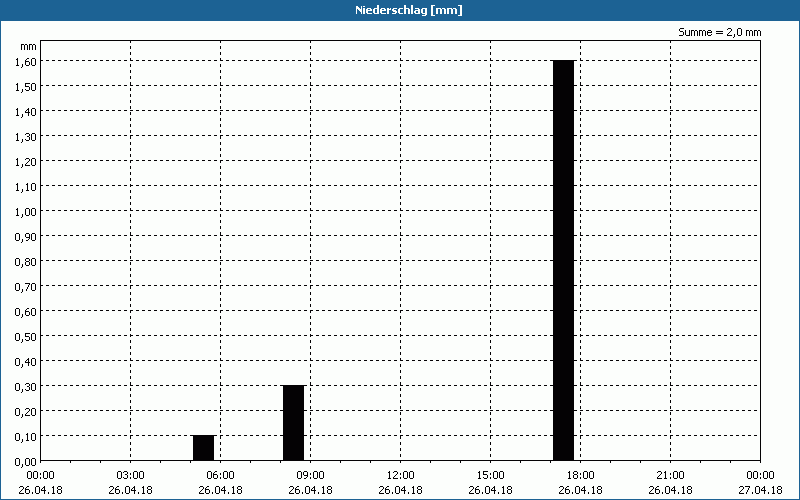Viewport: 800px width, 500px height.
Task: Click the 0,10 mm bar near 06:00
Action: [204, 448]
